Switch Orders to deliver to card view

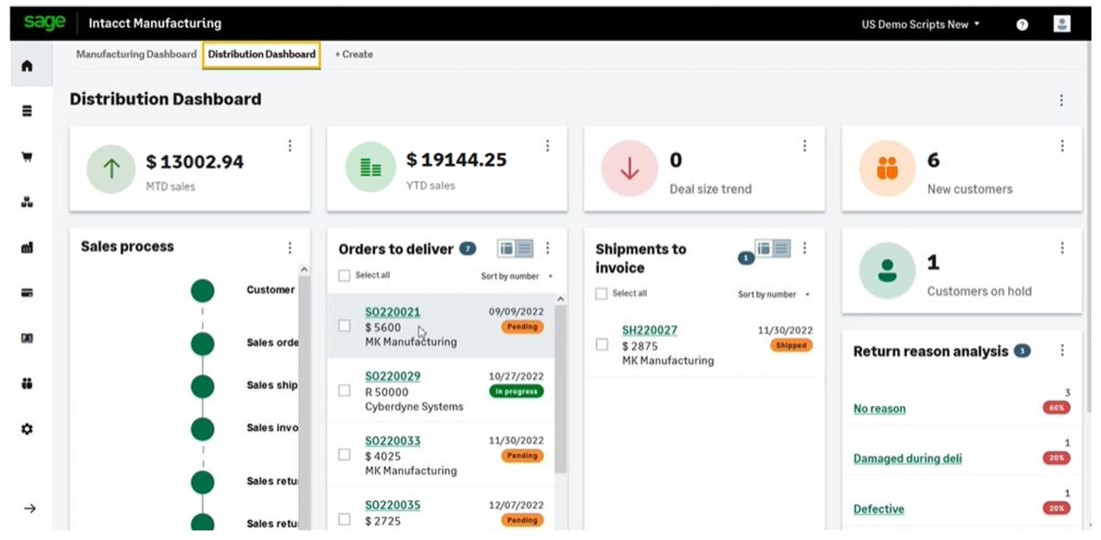pos(506,248)
